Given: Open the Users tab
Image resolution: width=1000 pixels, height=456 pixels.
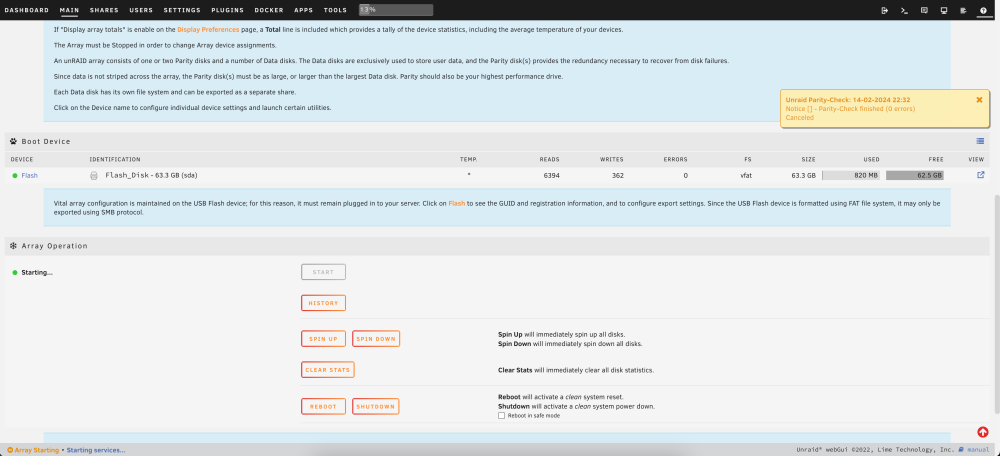Looking at the screenshot, I should 141,10.
